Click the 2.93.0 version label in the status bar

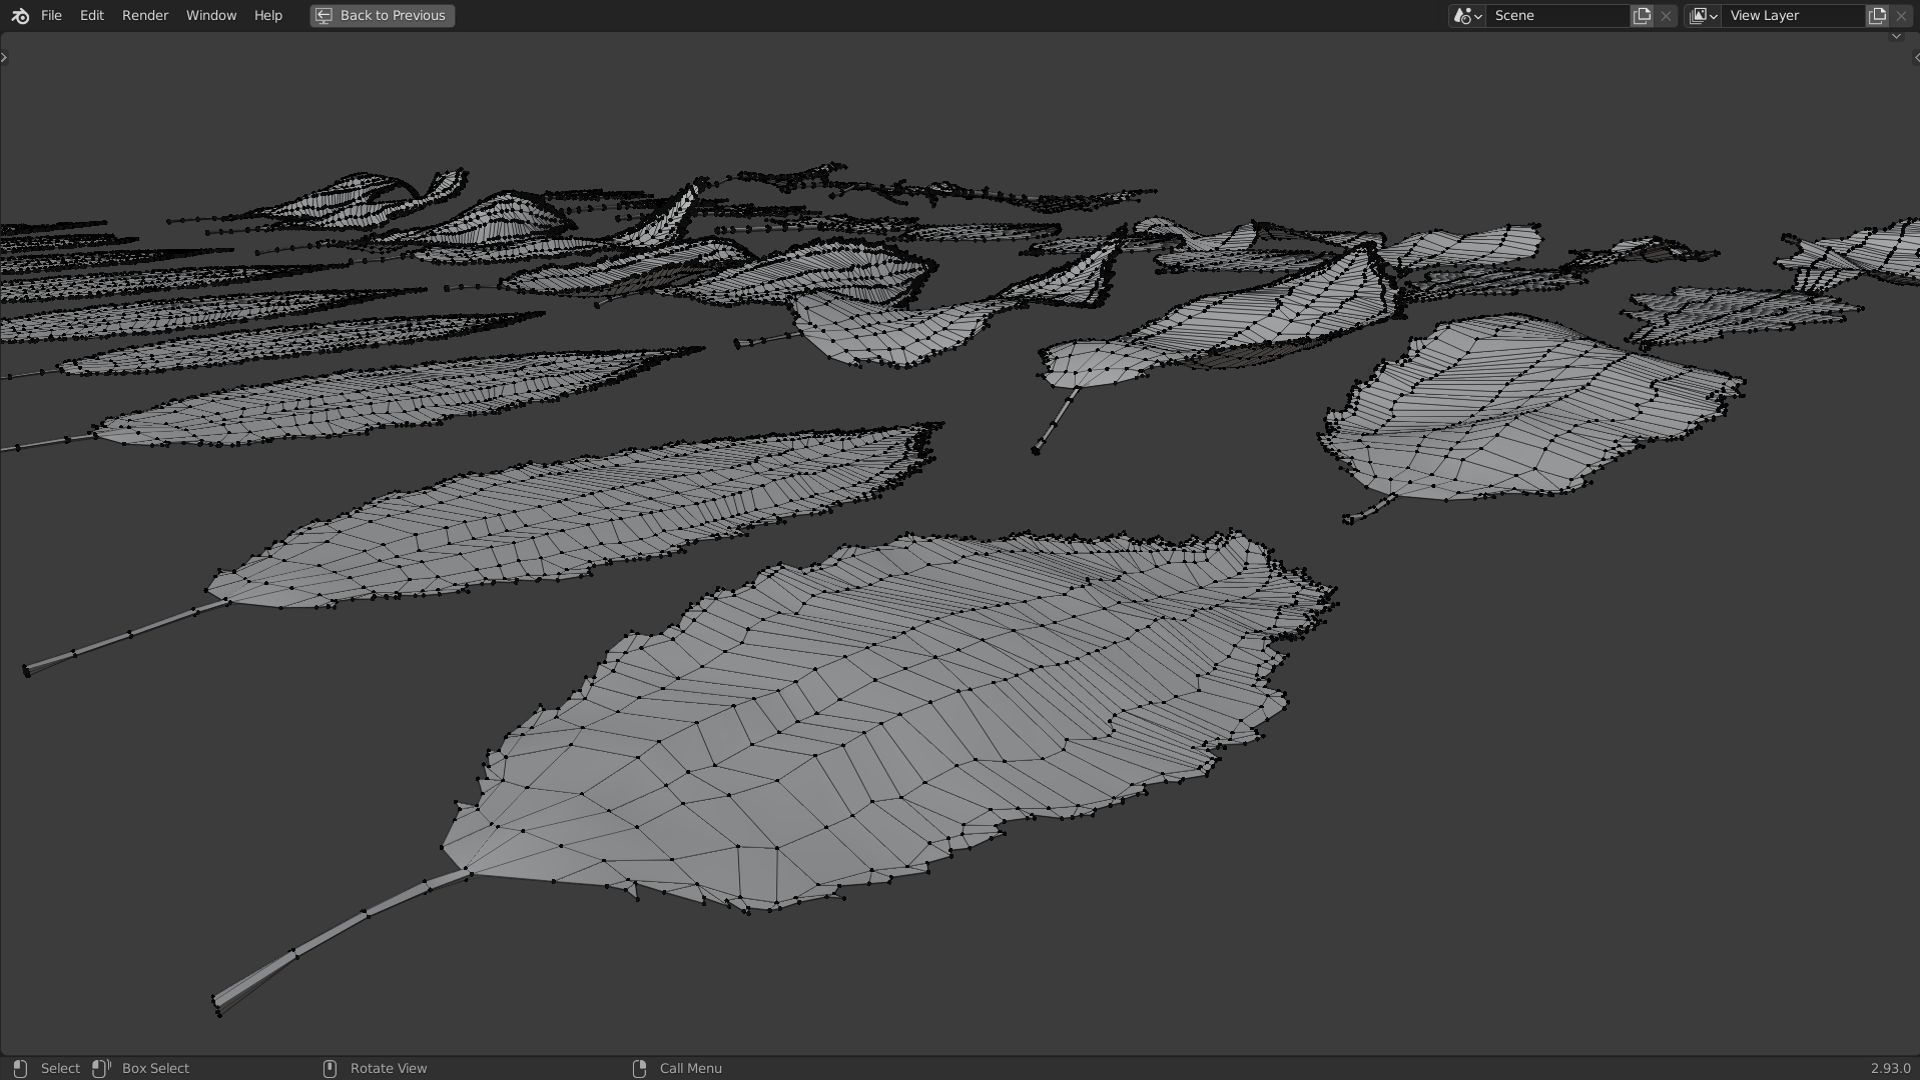[1889, 1068]
